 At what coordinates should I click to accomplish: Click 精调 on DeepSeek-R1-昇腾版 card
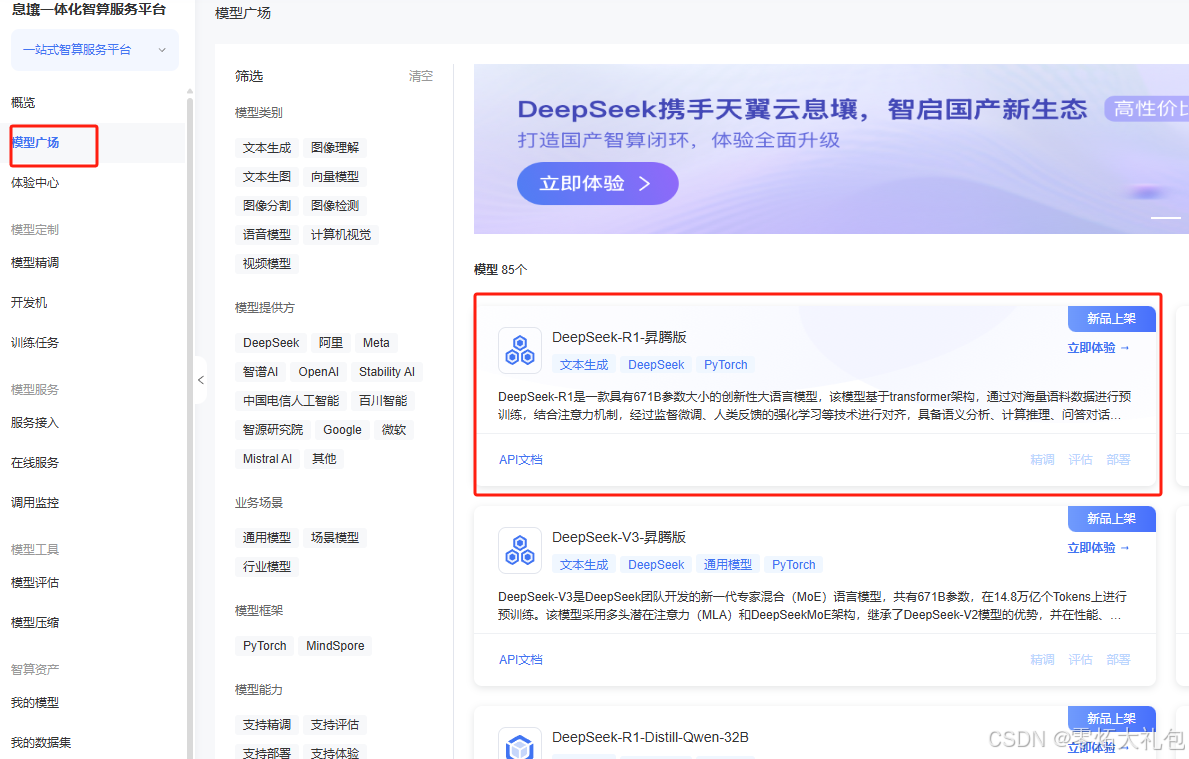coord(1042,459)
